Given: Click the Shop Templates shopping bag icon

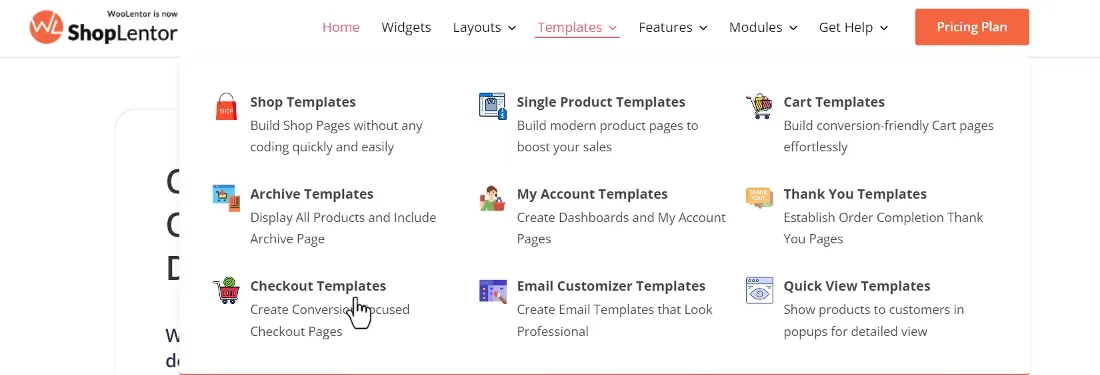Looking at the screenshot, I should click(226, 107).
